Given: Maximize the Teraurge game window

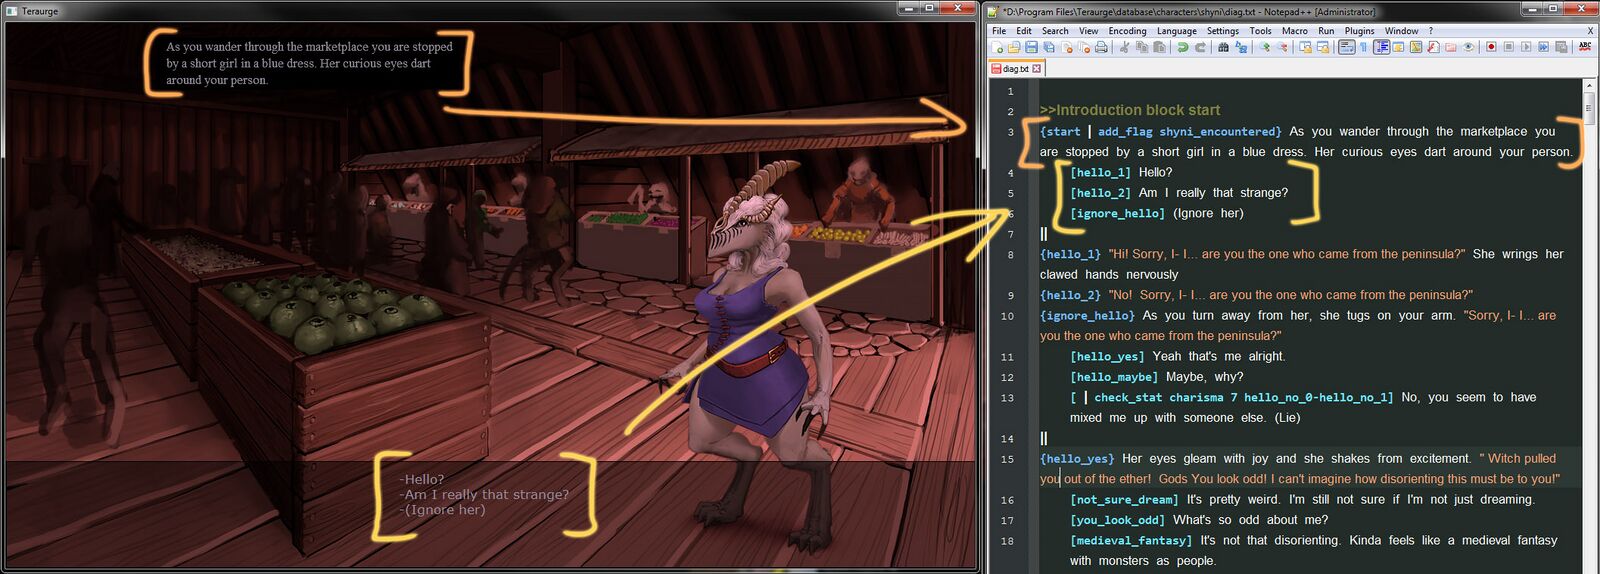Looking at the screenshot, I should [929, 8].
